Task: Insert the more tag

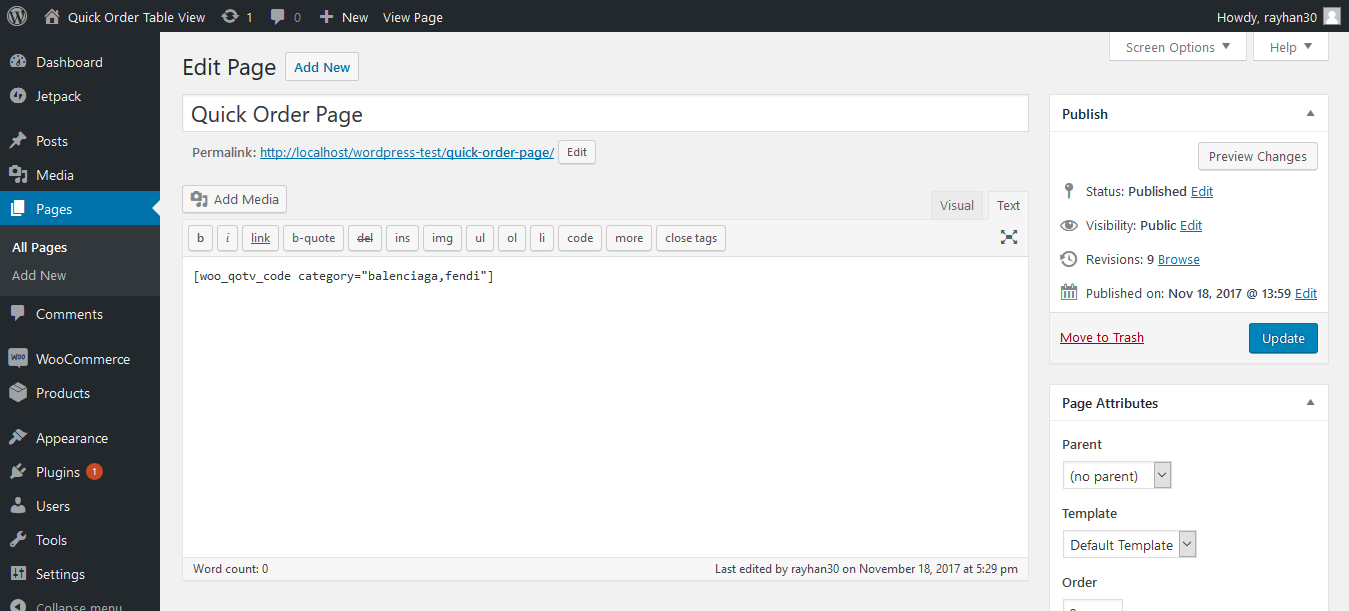Action: point(629,238)
